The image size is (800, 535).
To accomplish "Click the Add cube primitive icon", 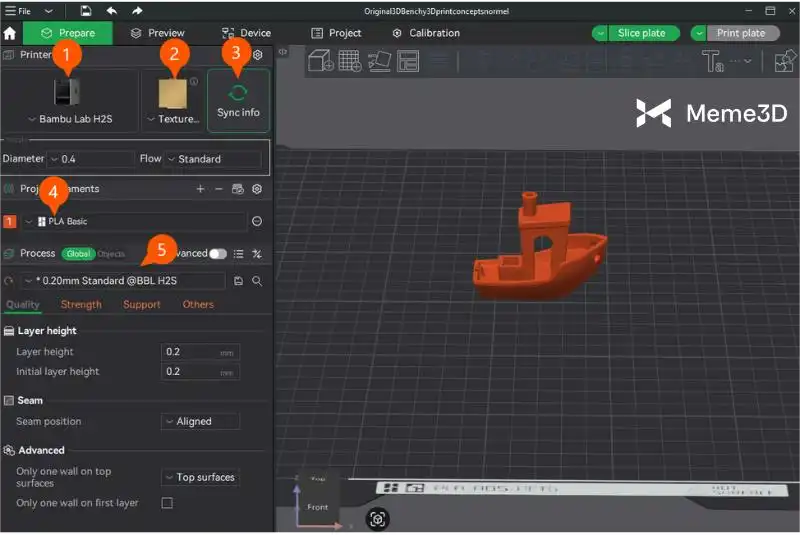I will (321, 62).
